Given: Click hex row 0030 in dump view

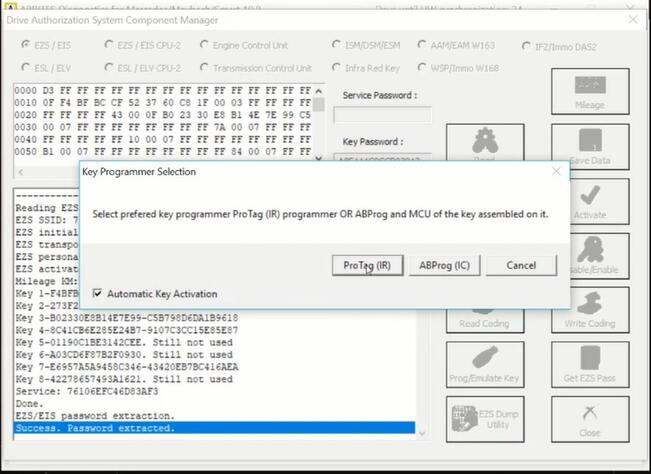Looking at the screenshot, I should tap(163, 127).
